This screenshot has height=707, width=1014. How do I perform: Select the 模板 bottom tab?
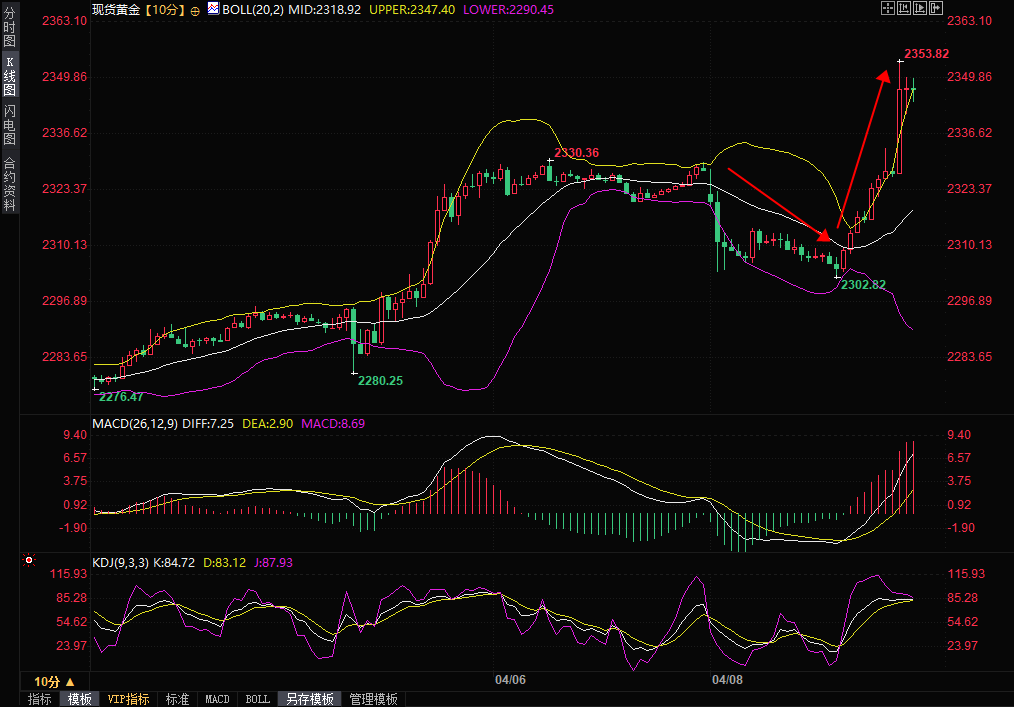tap(80, 699)
